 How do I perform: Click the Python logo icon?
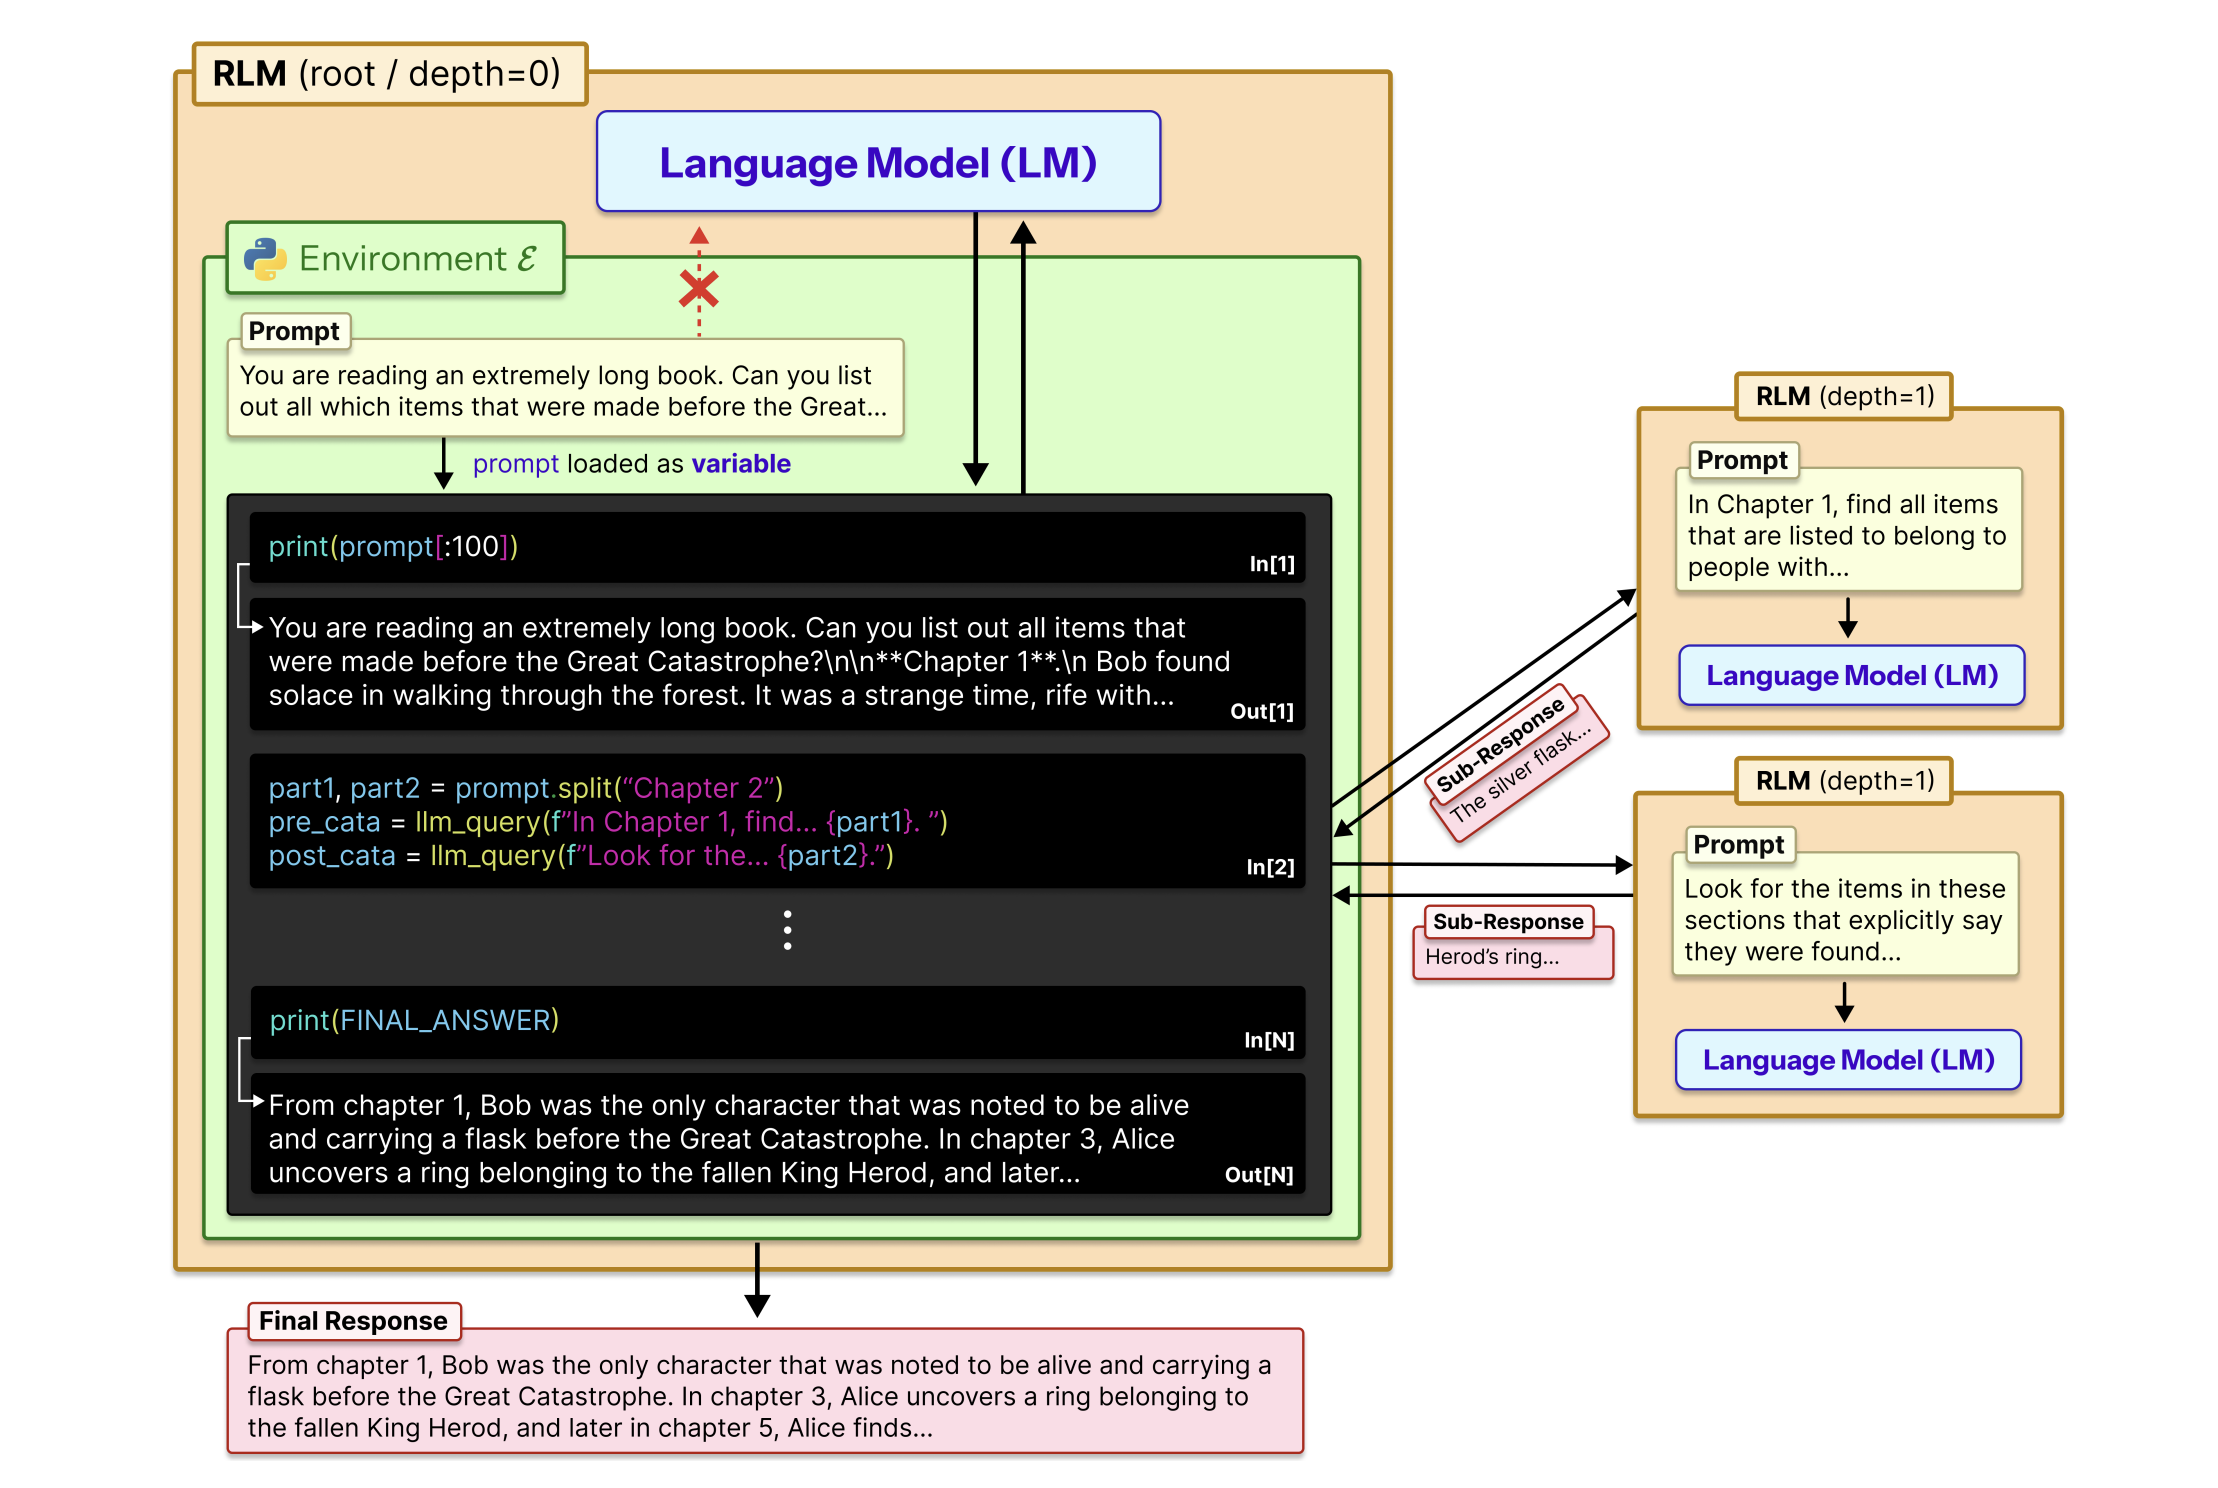[265, 259]
